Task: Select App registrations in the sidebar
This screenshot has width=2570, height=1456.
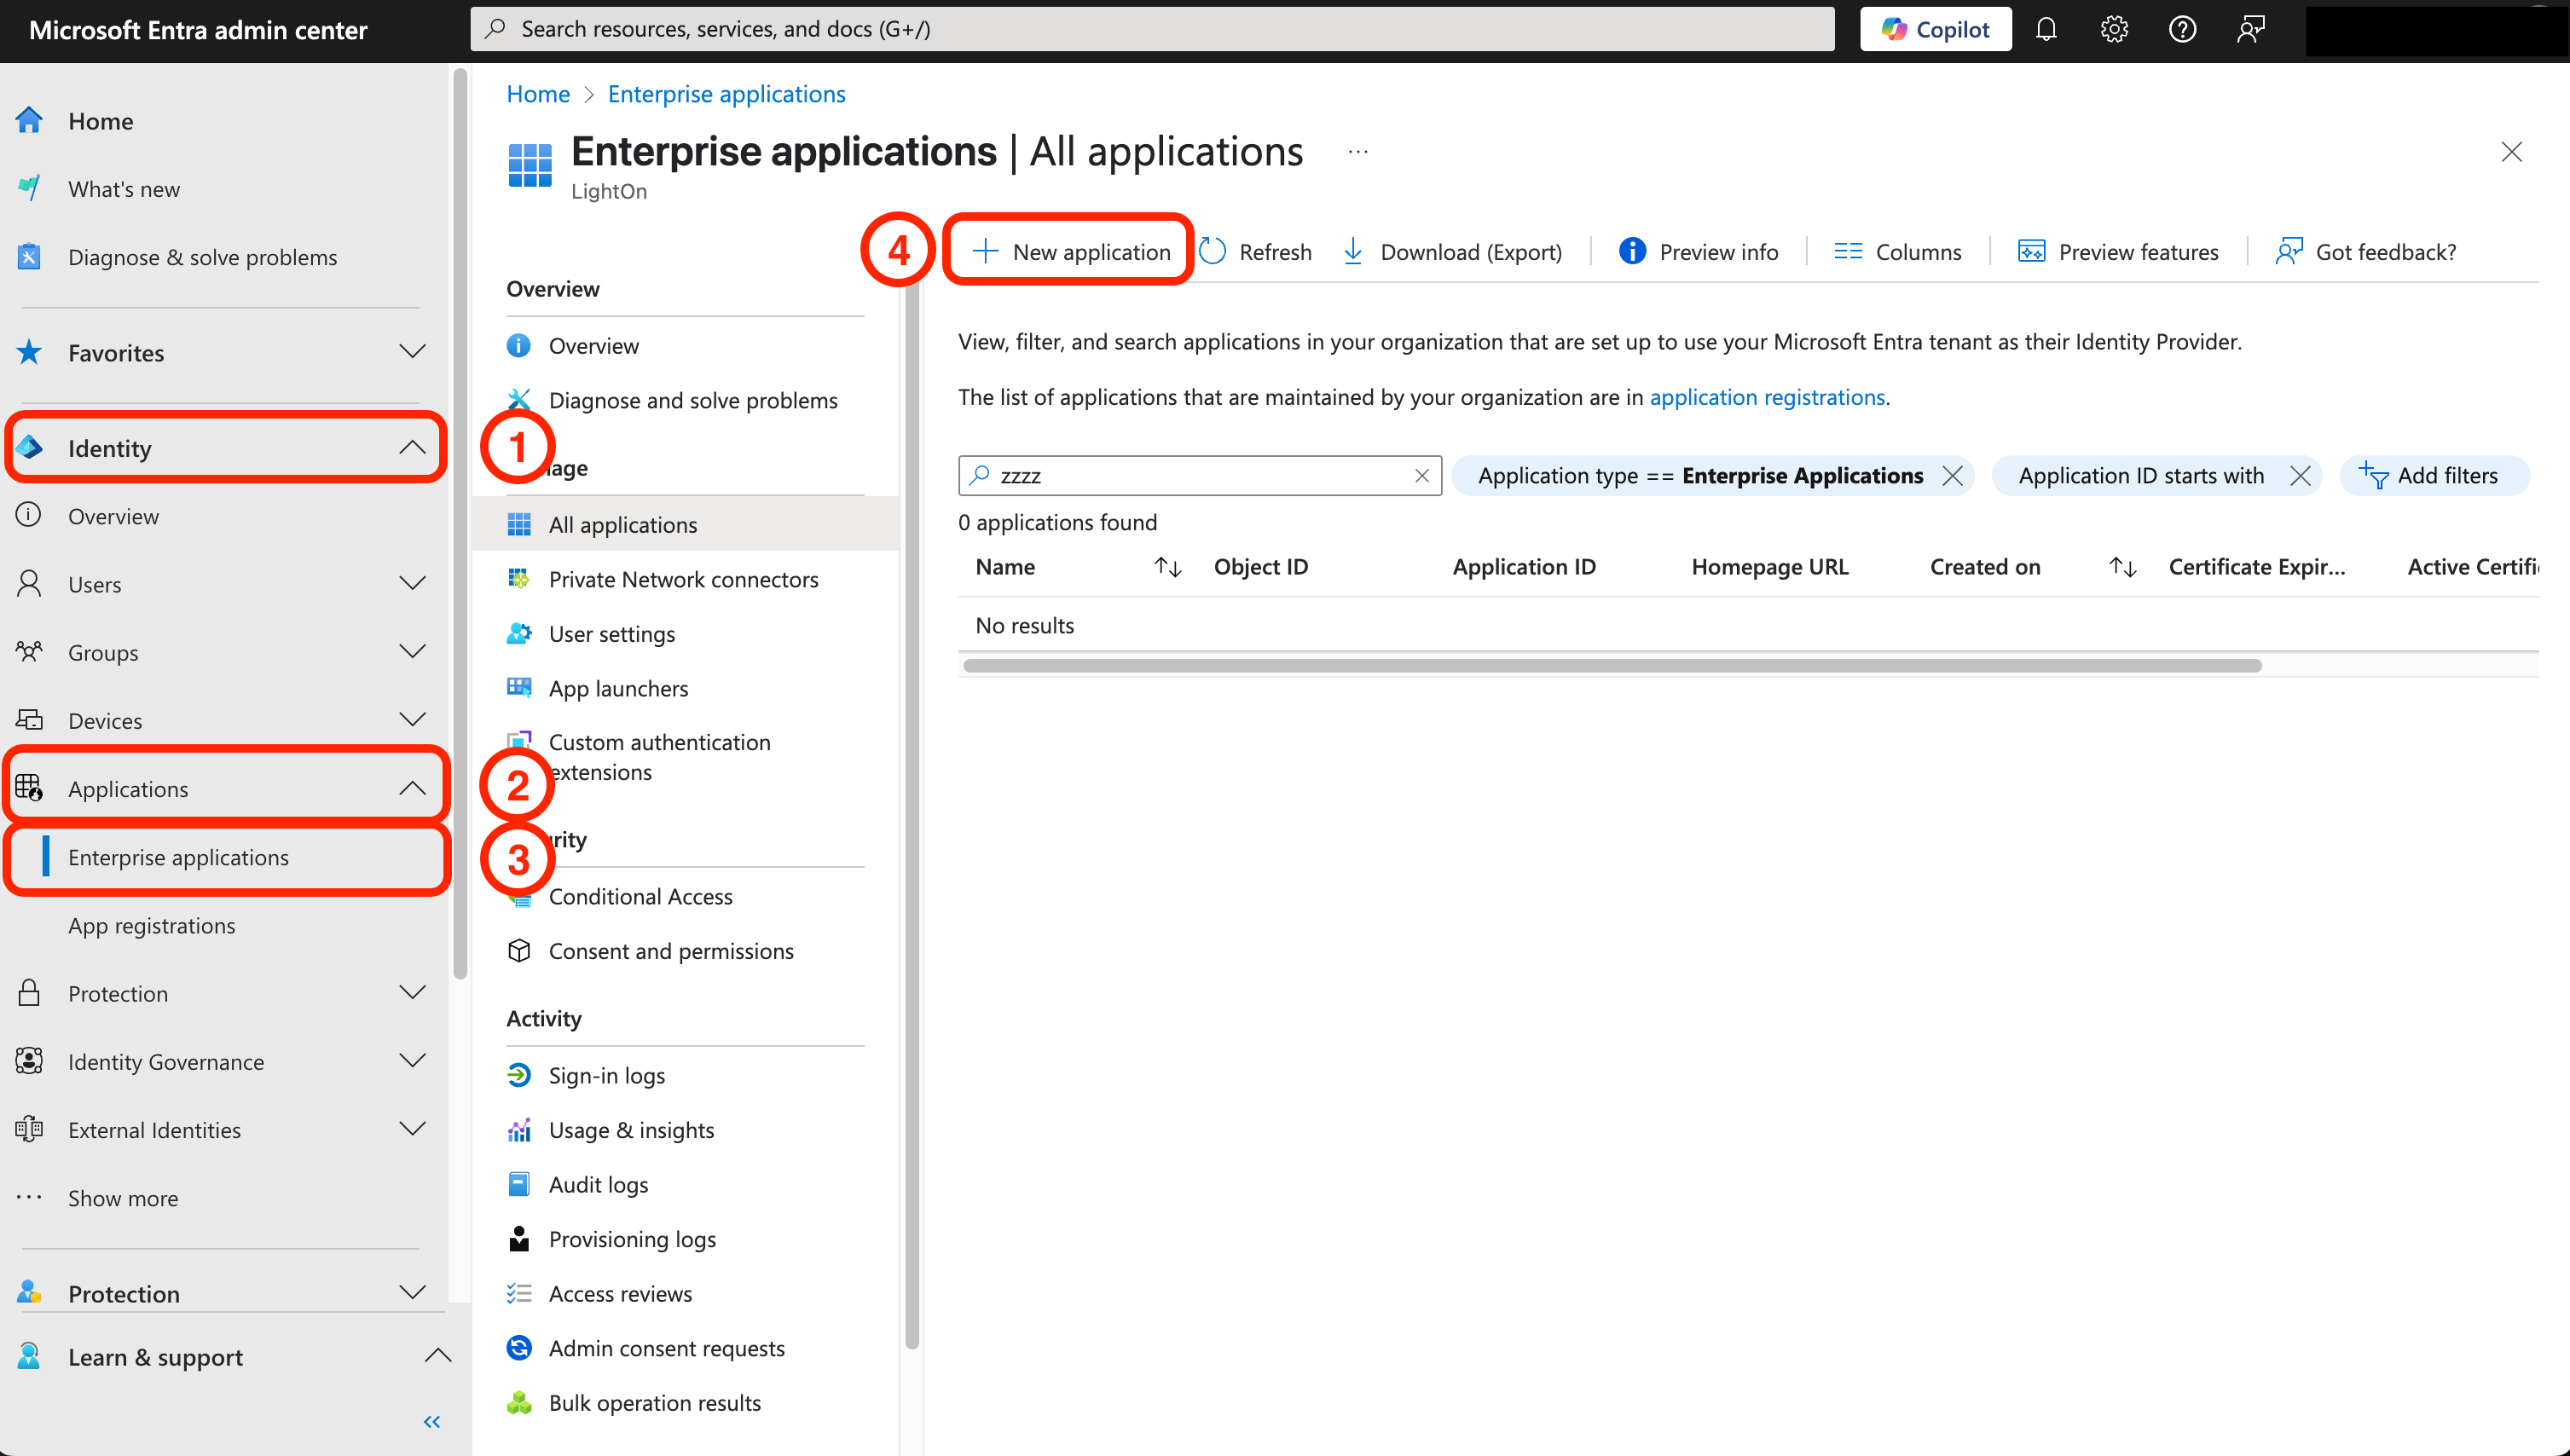Action: coord(152,925)
